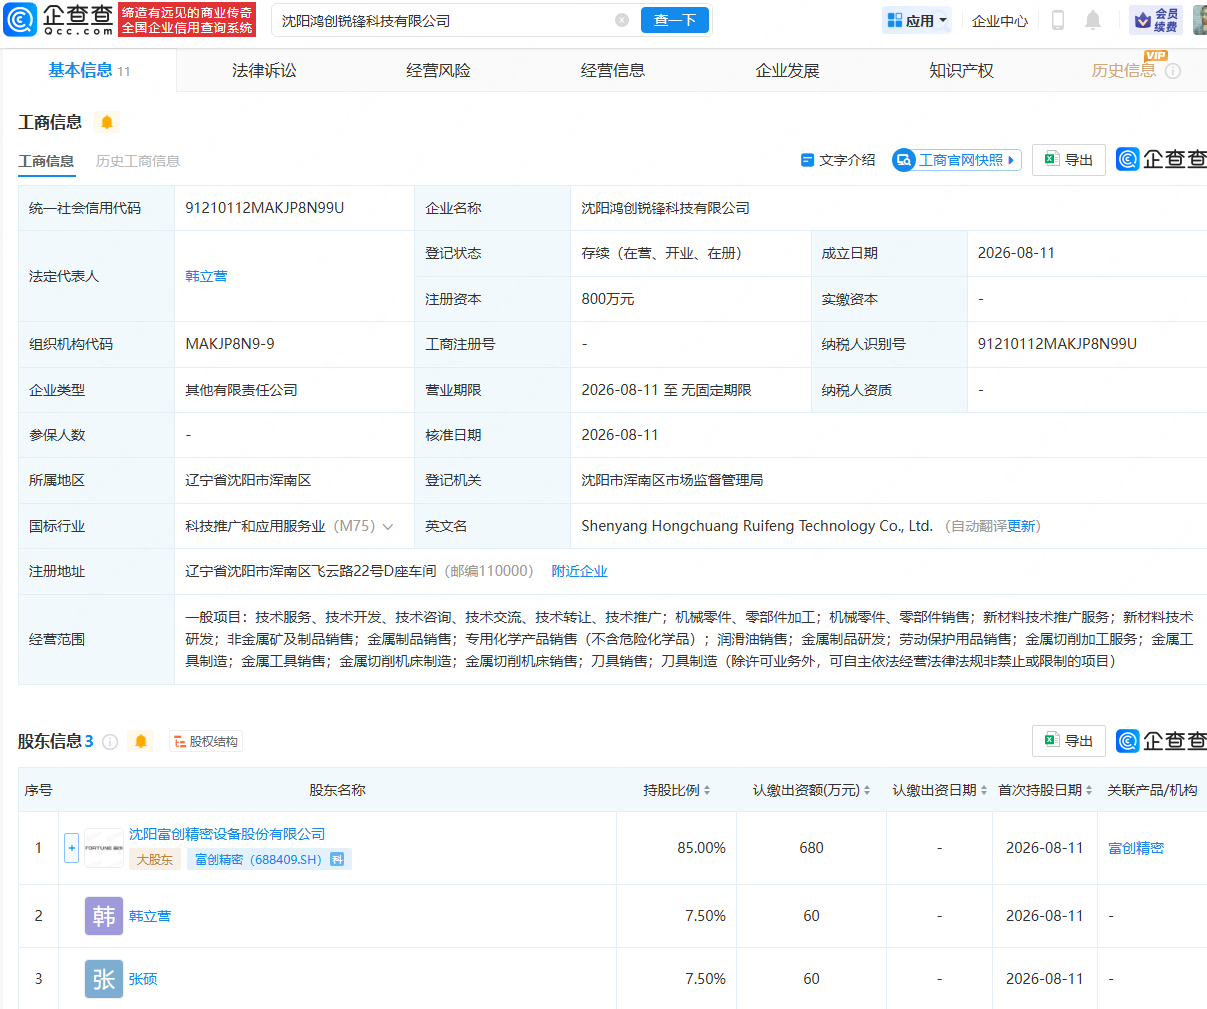Switch to 基本信息 tab
The height and width of the screenshot is (1009, 1207).
coord(89,70)
